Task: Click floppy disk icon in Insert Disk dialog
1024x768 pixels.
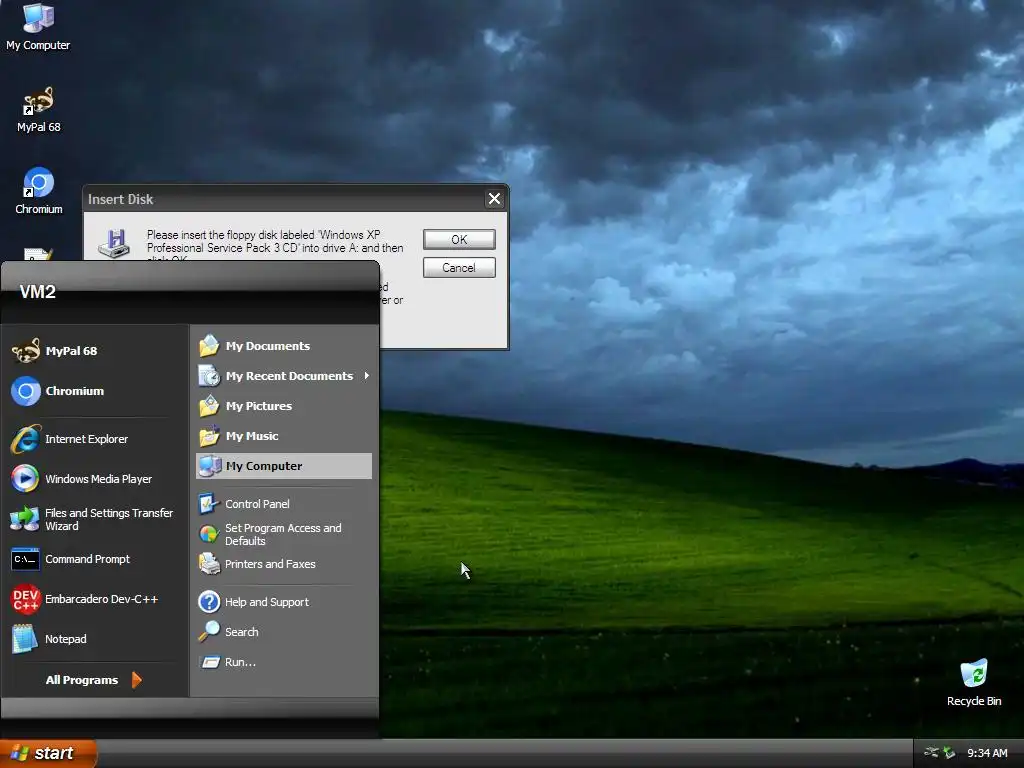Action: click(x=114, y=244)
